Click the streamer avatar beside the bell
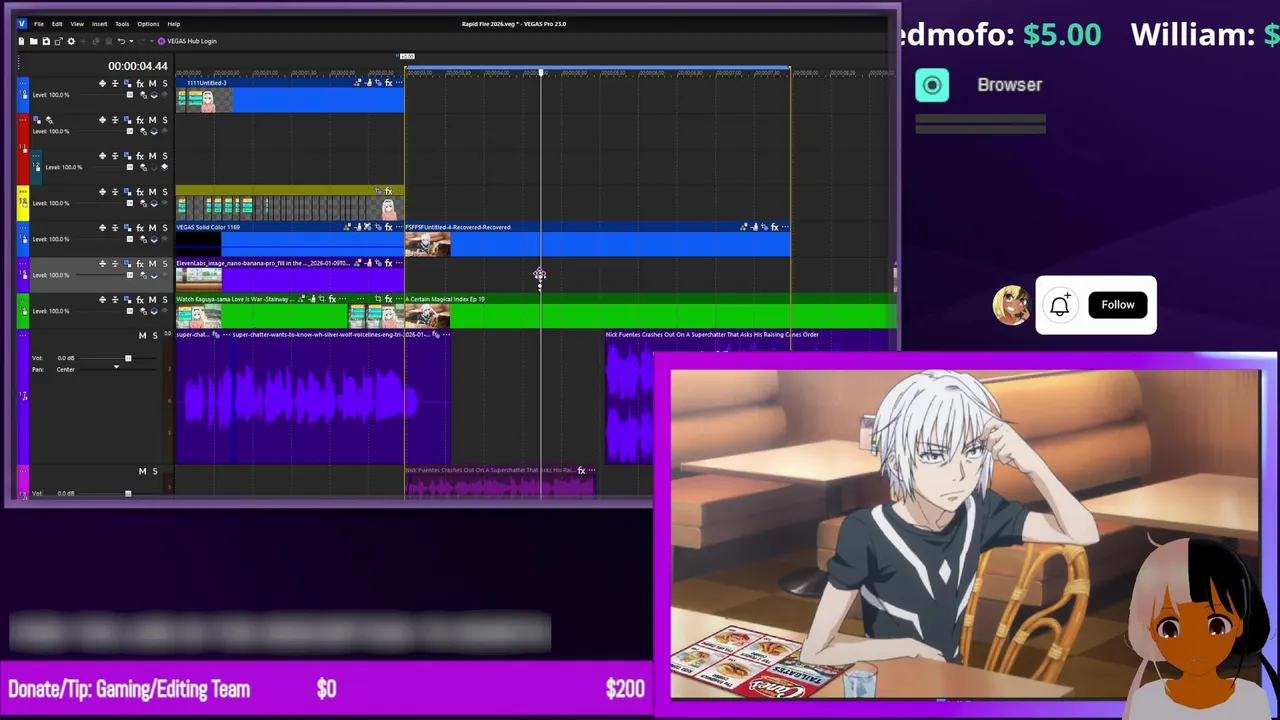Viewport: 1280px width, 720px height. tap(1012, 305)
